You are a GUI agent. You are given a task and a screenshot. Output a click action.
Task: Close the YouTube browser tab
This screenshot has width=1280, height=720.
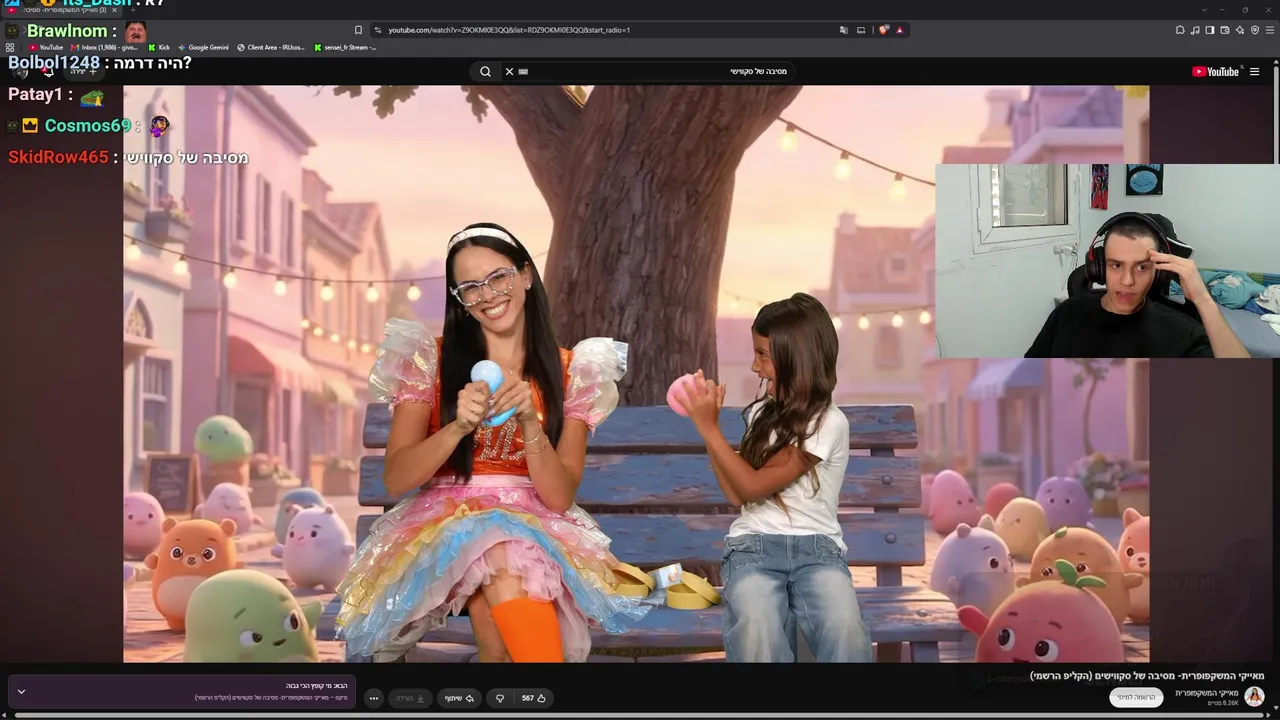coord(115,10)
